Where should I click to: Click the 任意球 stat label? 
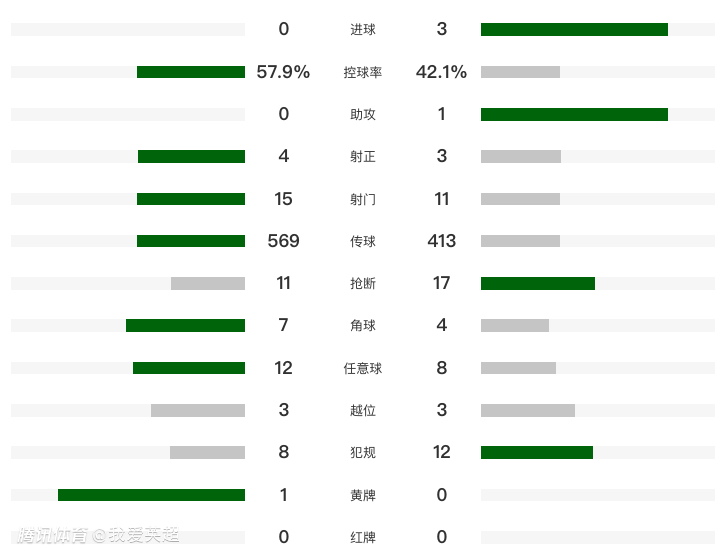coord(363,368)
